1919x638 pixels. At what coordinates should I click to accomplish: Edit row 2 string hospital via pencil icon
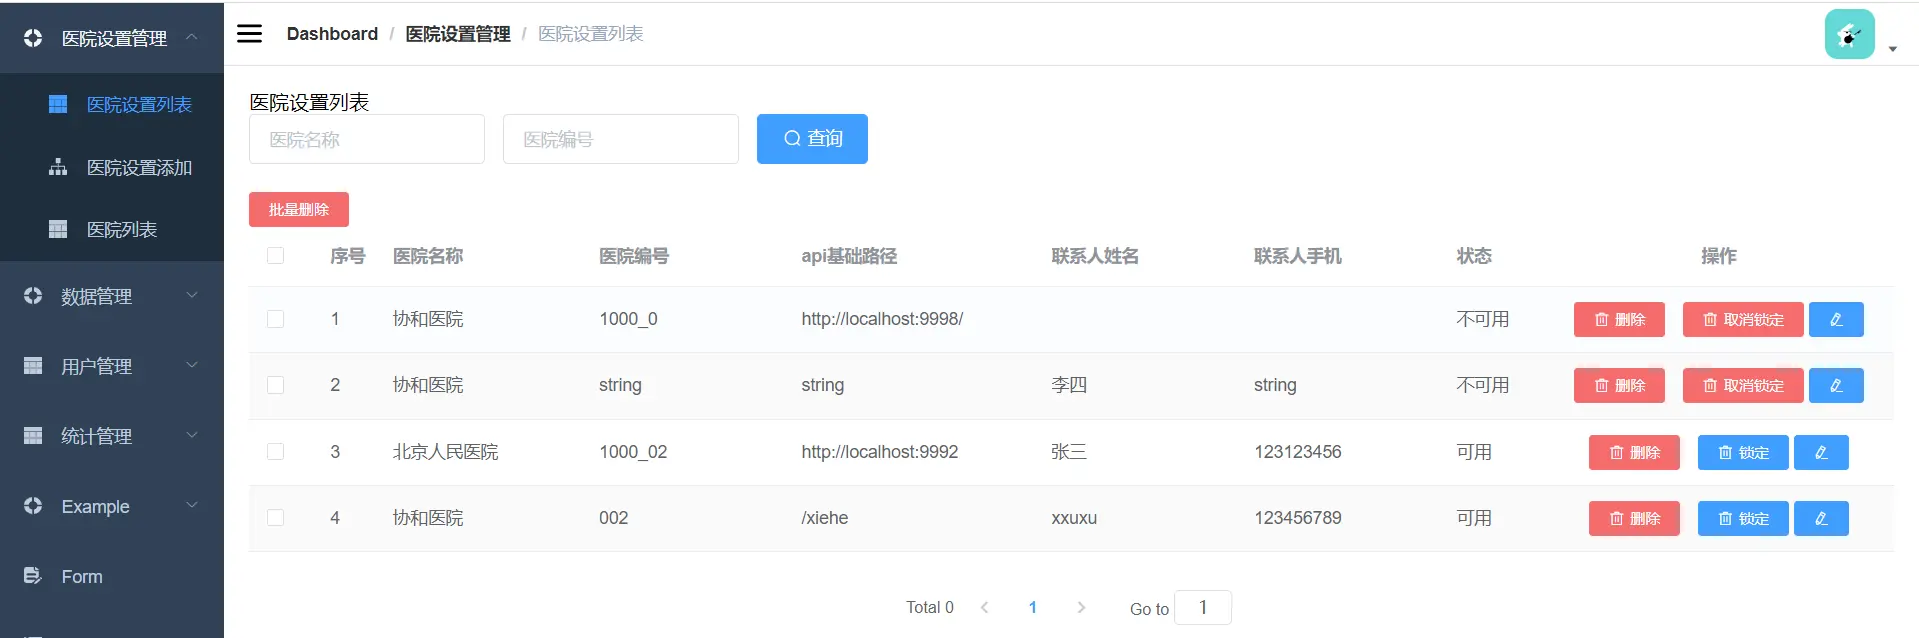point(1836,385)
